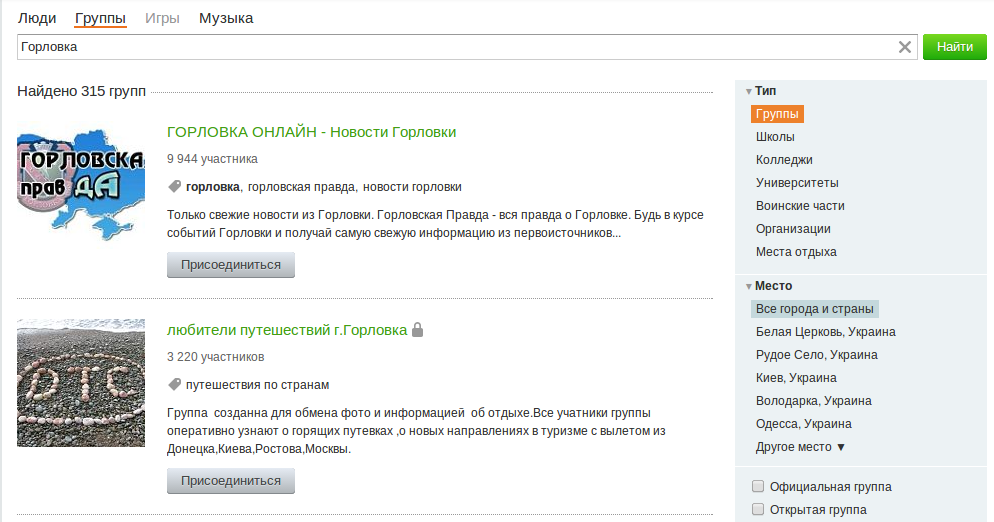Image resolution: width=994 pixels, height=522 pixels.
Task: Filter by Школы type
Action: [775, 136]
